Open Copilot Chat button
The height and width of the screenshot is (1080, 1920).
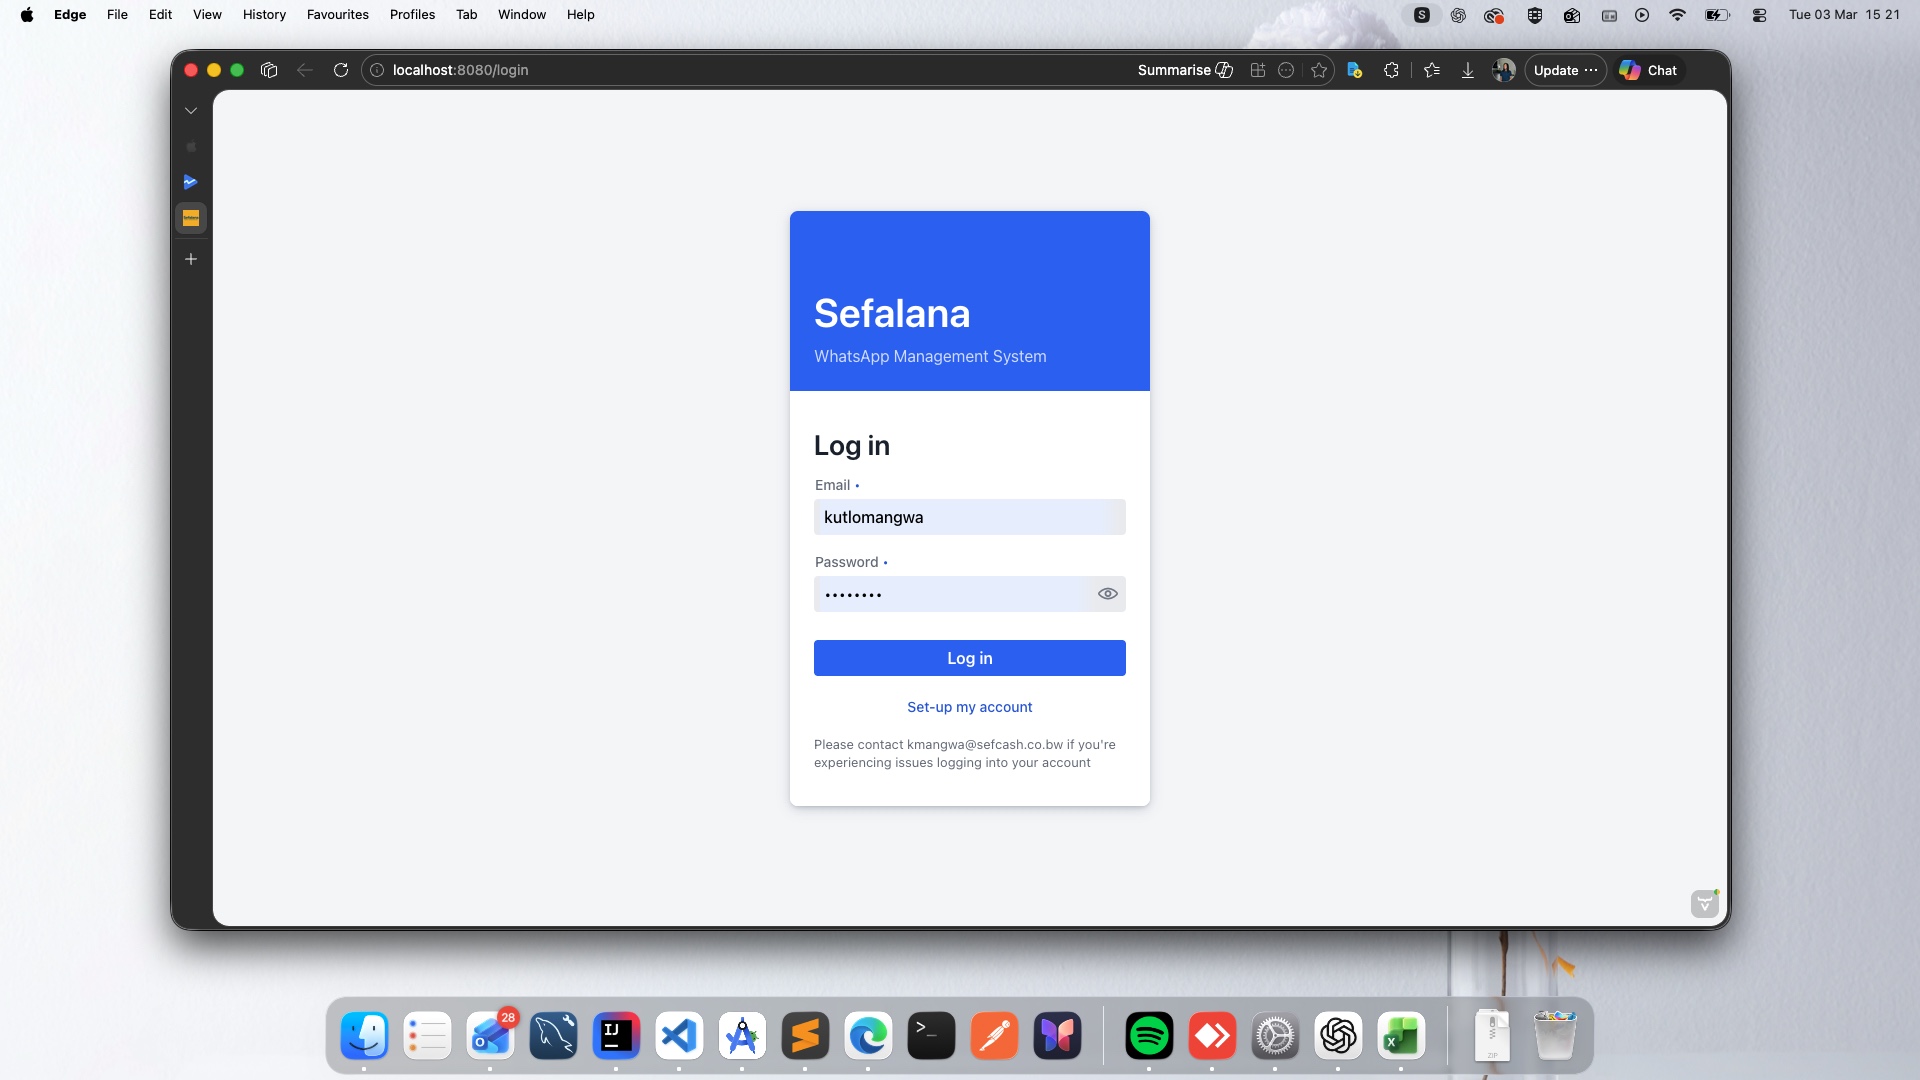tap(1648, 70)
